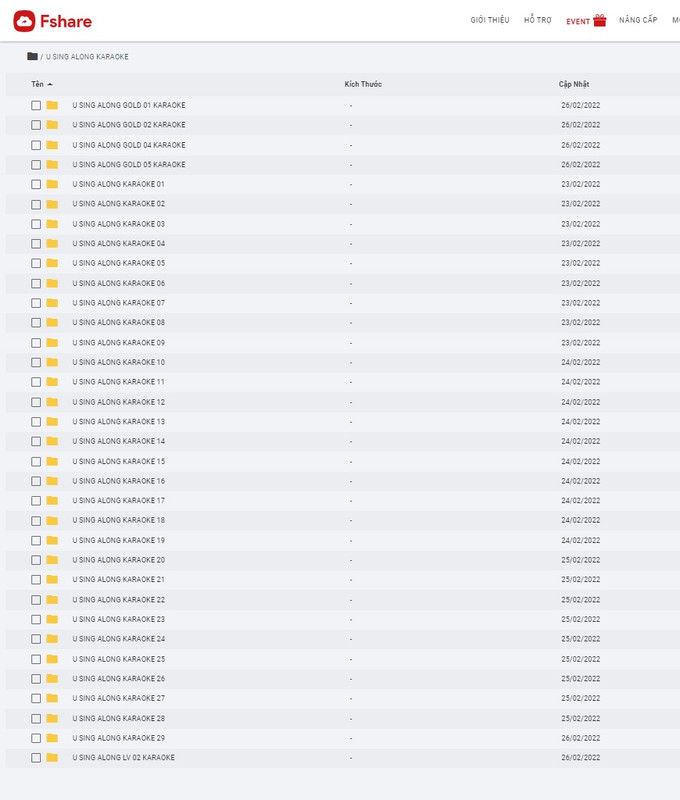This screenshot has width=680, height=800.
Task: Click folder icon for KARAOKE 09
Action: click(x=52, y=342)
